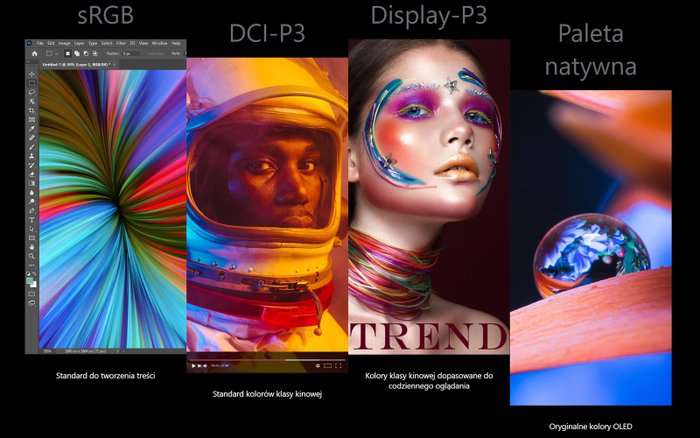Skip to next video in player
Viewport: 700px width, 438px height.
pos(200,366)
